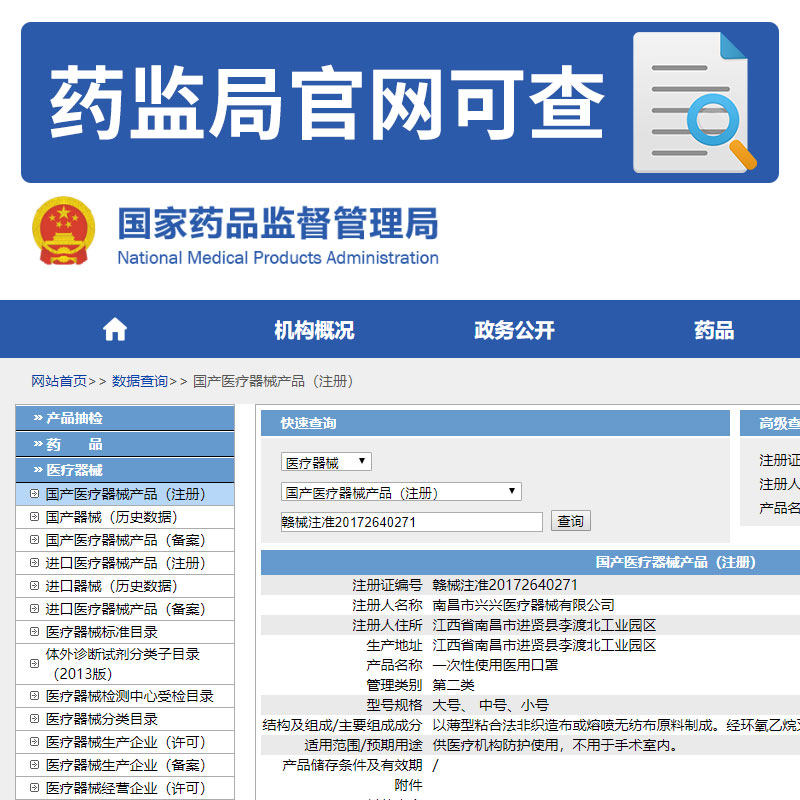Open 医疗器械生产企业（备案）

pyautogui.click(x=125, y=765)
